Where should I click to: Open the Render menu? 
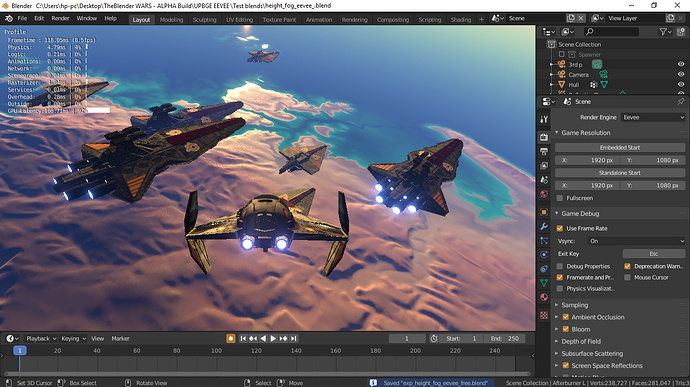tap(60, 18)
